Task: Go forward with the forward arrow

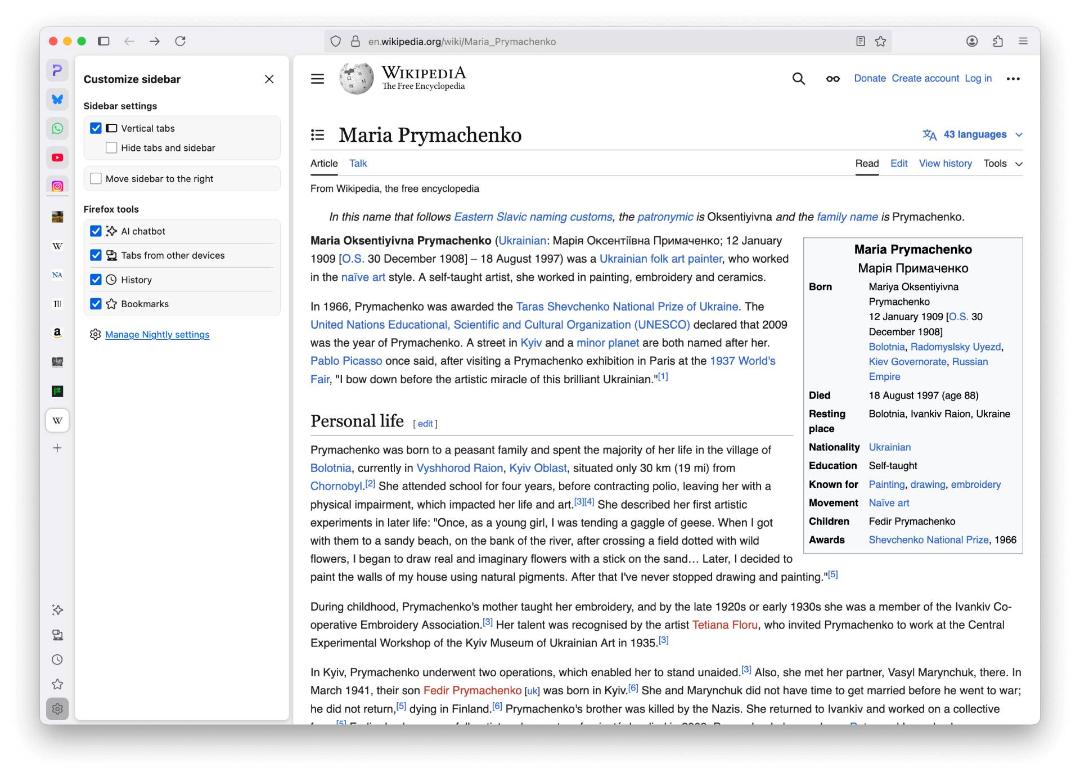Action: 154,41
